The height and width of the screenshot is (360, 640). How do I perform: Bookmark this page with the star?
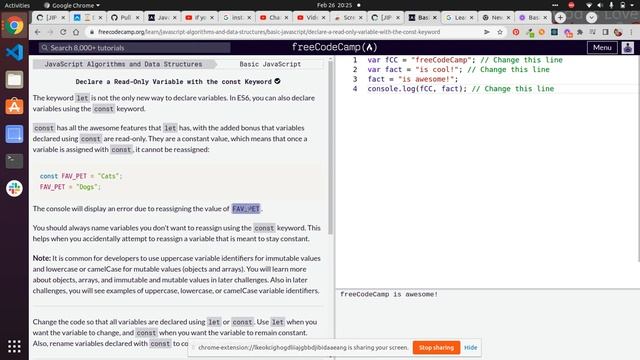500,32
